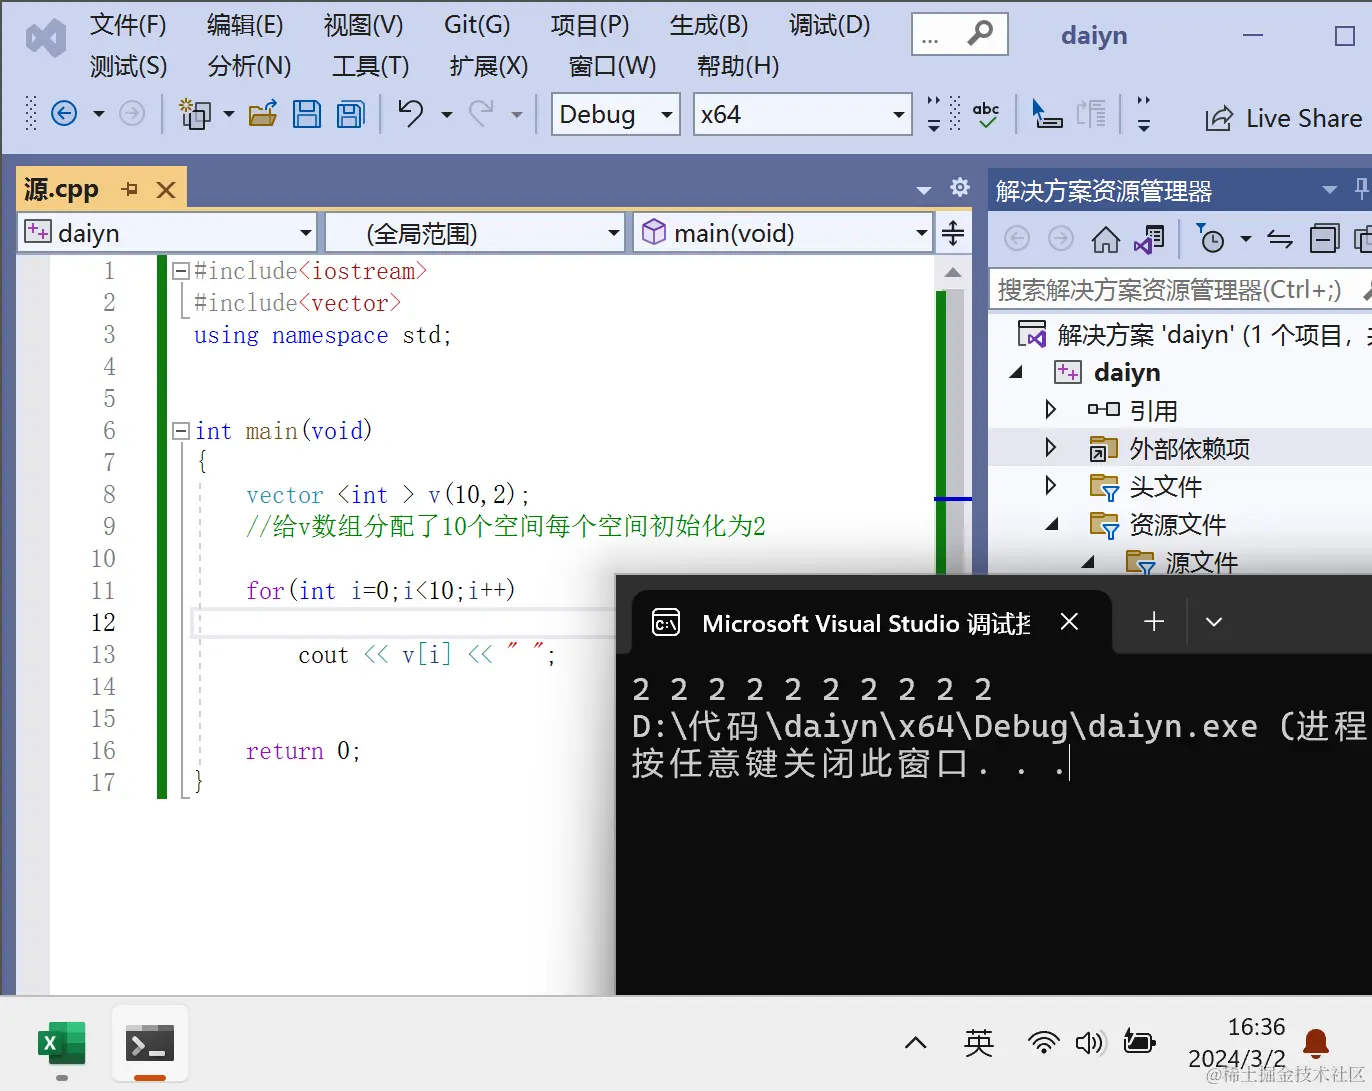The height and width of the screenshot is (1091, 1372).
Task: Pin the Solution Explorer panel
Action: 1361,188
